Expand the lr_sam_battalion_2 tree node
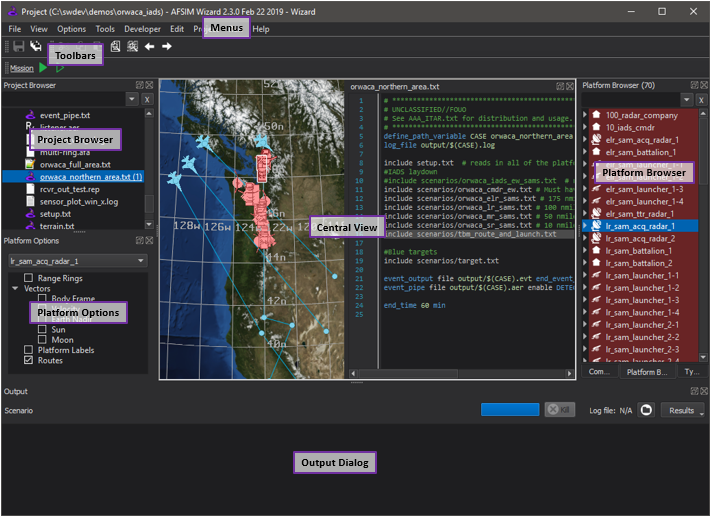The width and height of the screenshot is (710, 516). click(x=585, y=263)
